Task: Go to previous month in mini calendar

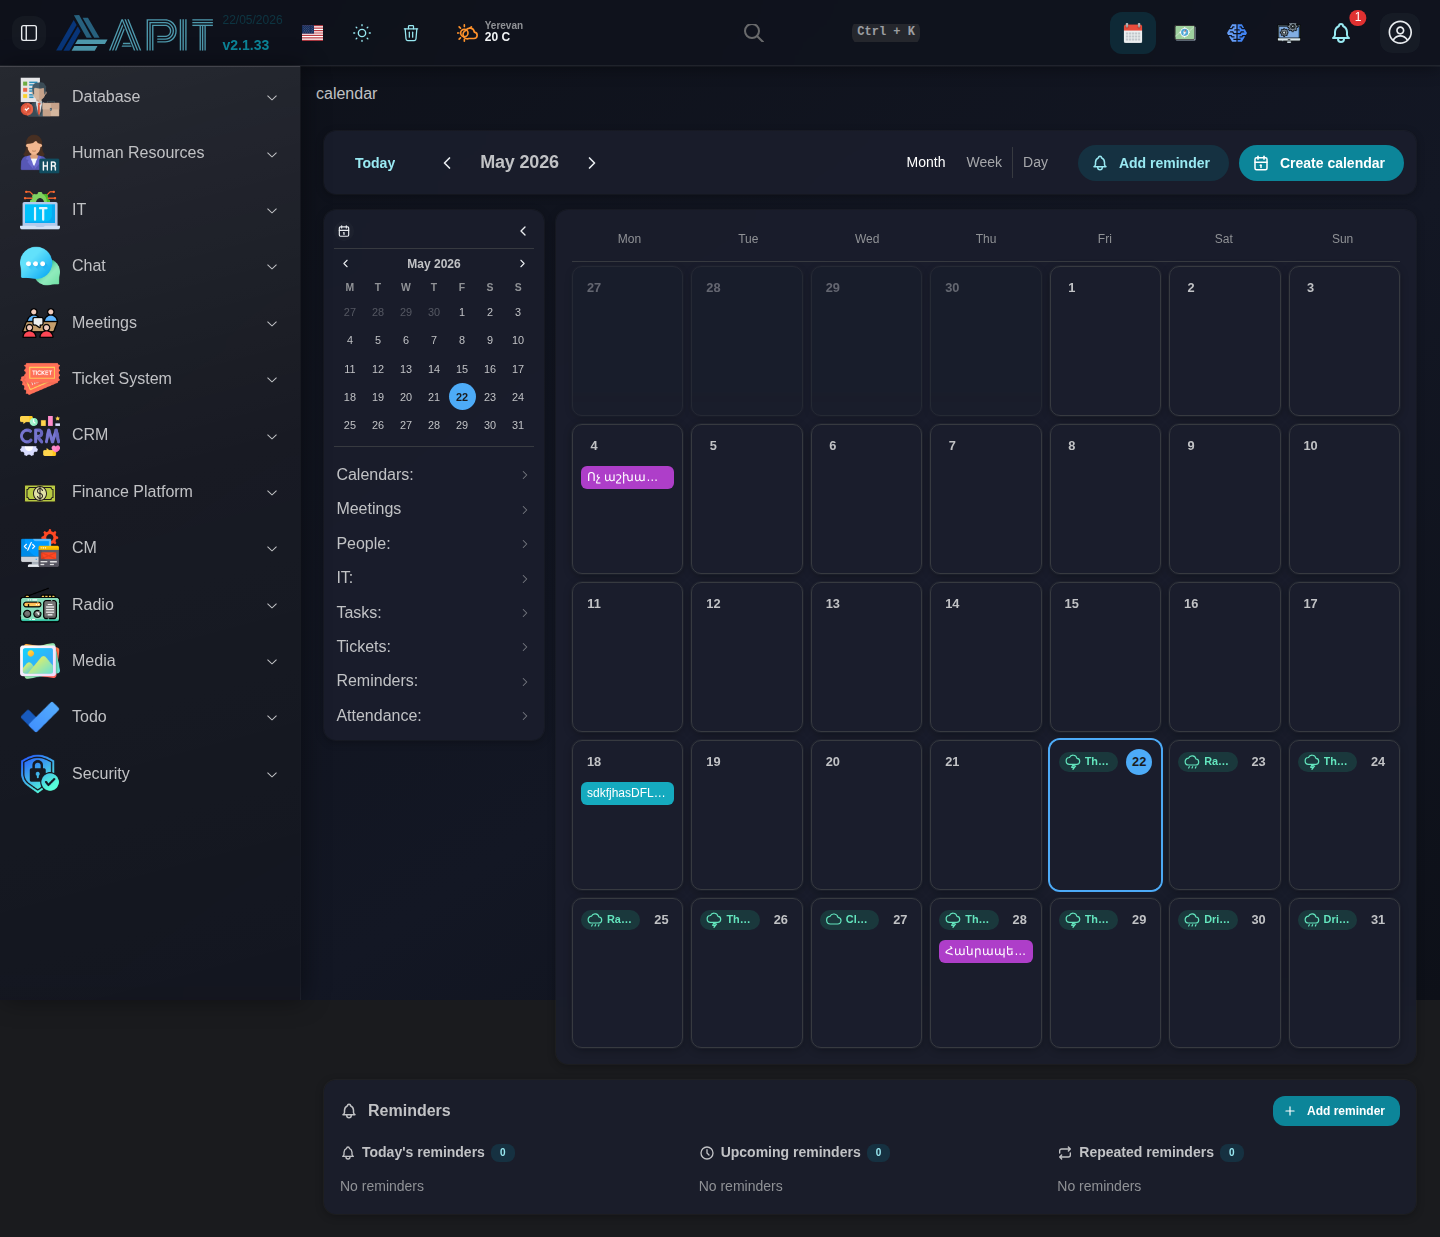Action: [x=346, y=264]
